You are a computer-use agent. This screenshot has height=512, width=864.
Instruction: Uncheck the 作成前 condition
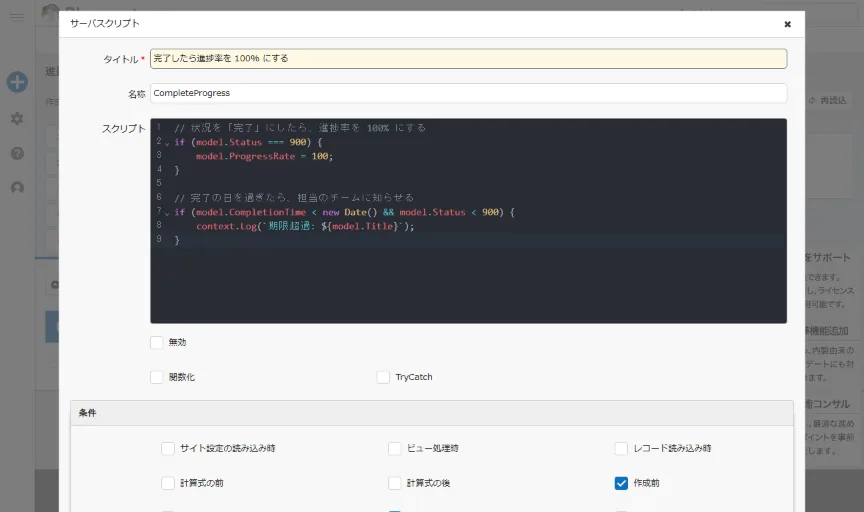coord(621,483)
